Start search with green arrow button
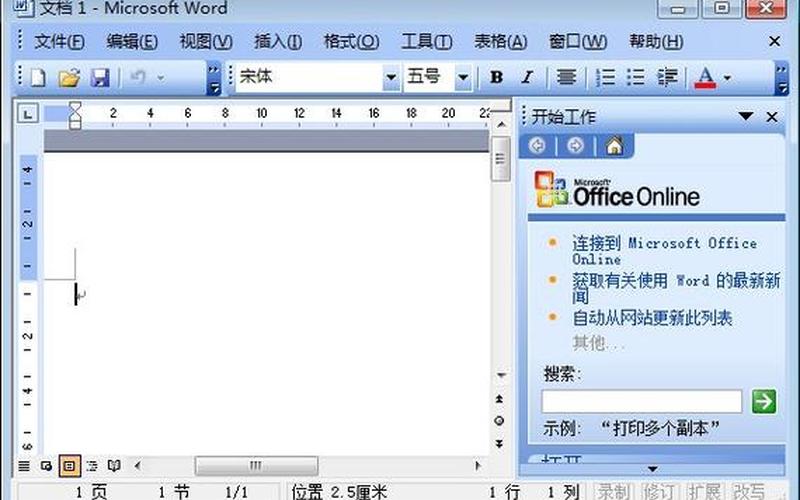The height and width of the screenshot is (500, 800). 764,401
